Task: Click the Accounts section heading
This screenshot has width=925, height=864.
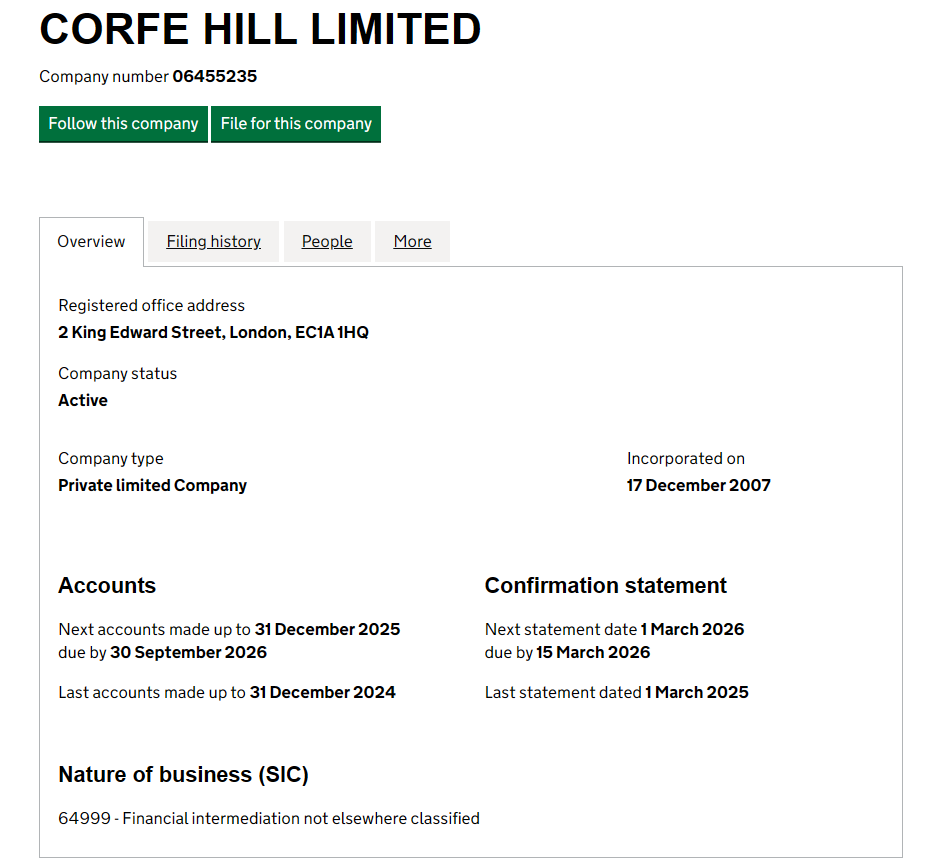Action: point(107,586)
